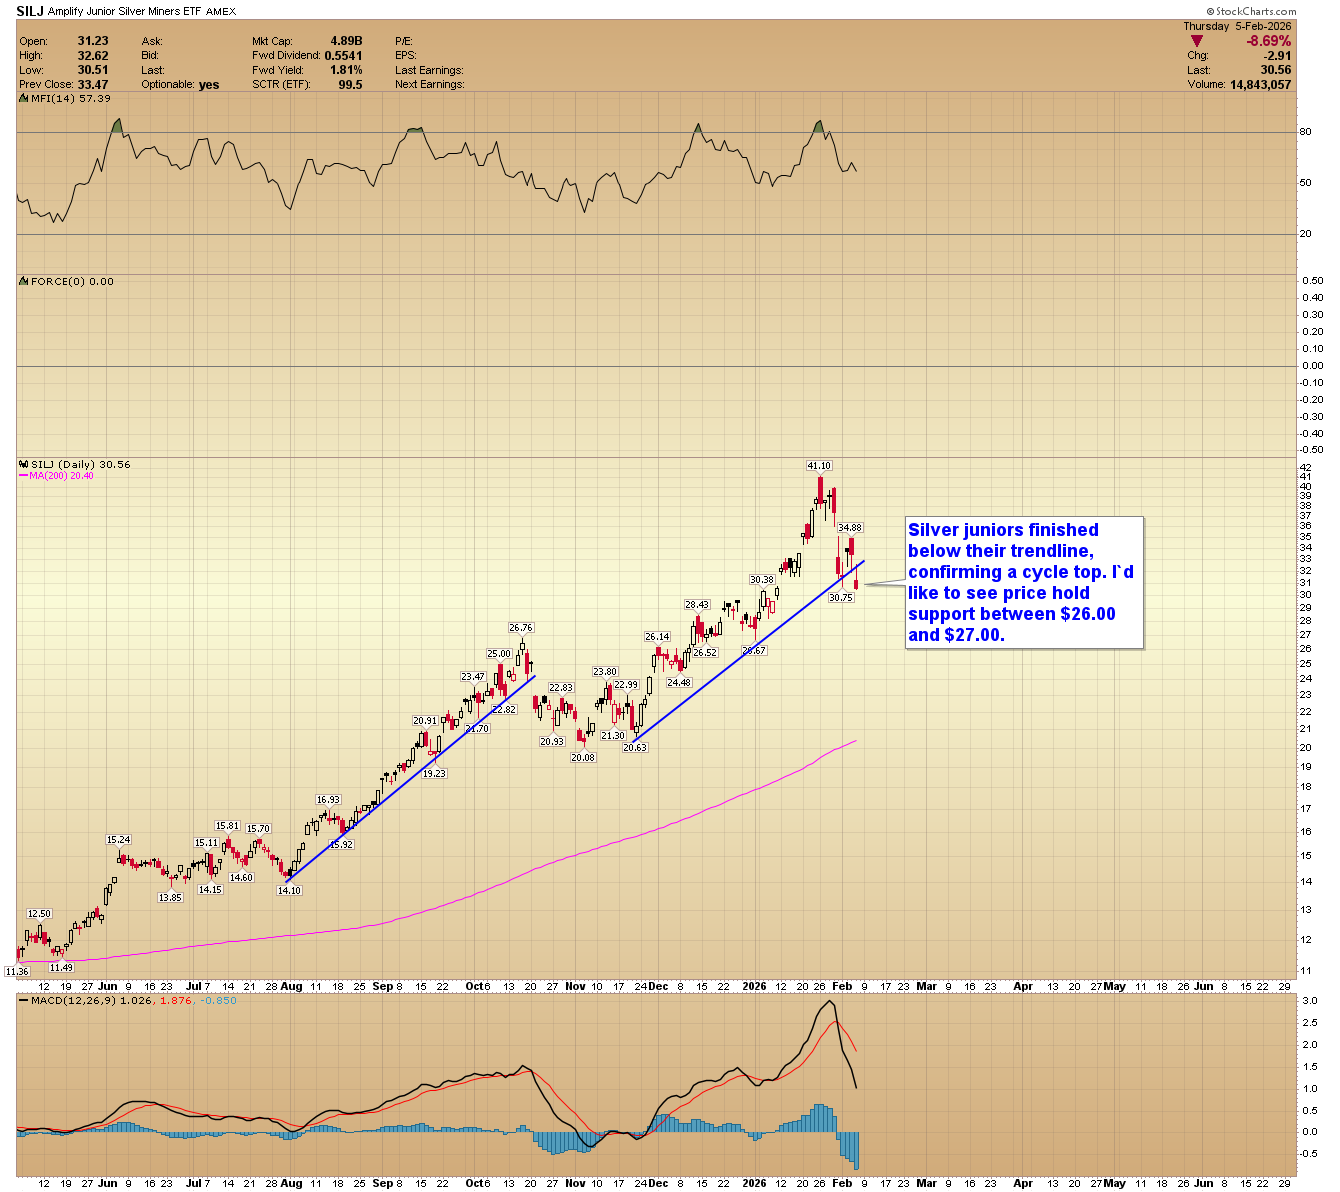Click the 41.10 peak price label

tap(819, 465)
